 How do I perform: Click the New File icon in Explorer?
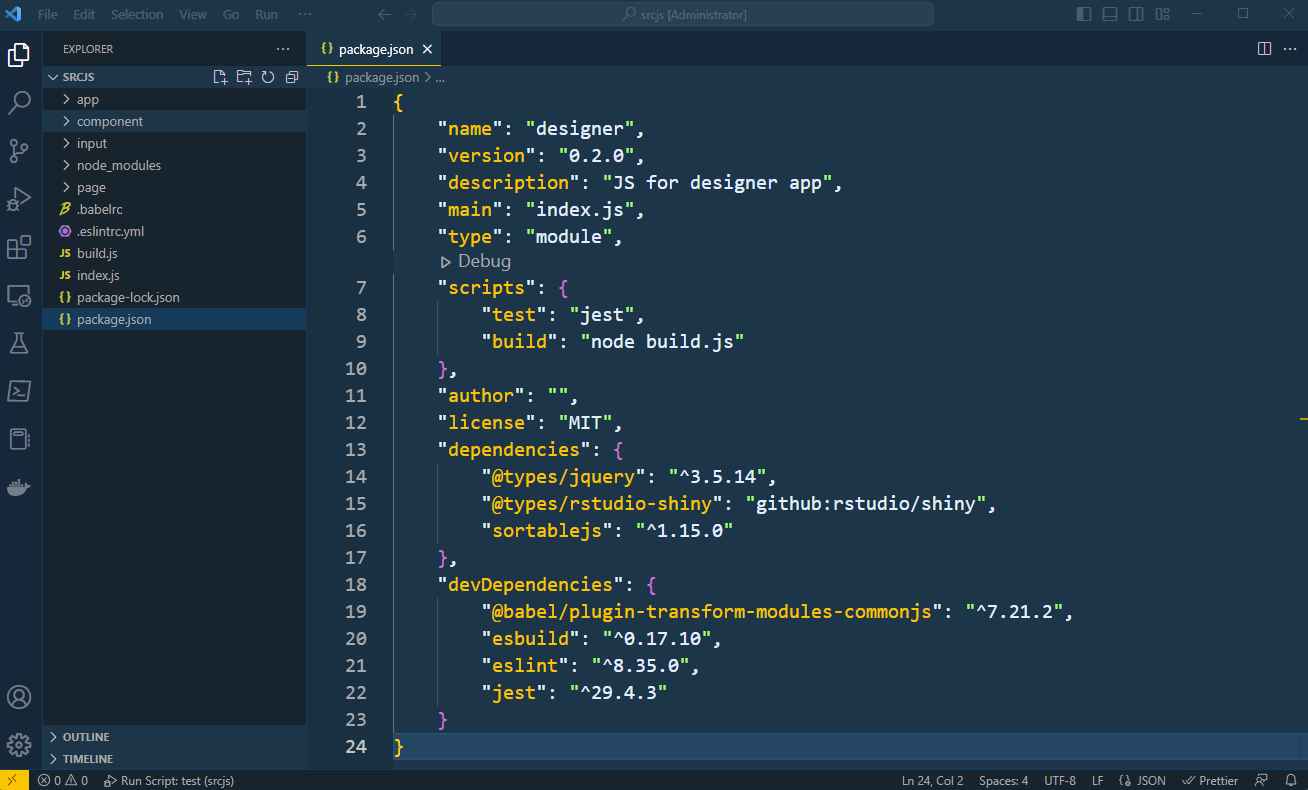(221, 77)
